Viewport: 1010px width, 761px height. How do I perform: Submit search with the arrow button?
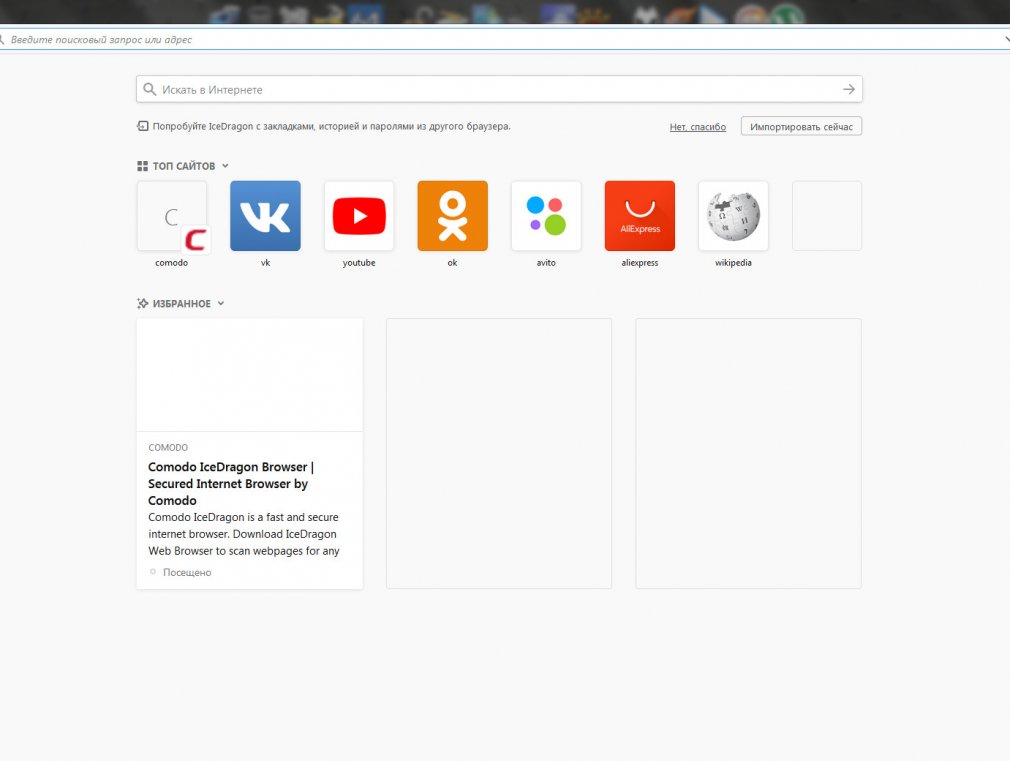(849, 90)
